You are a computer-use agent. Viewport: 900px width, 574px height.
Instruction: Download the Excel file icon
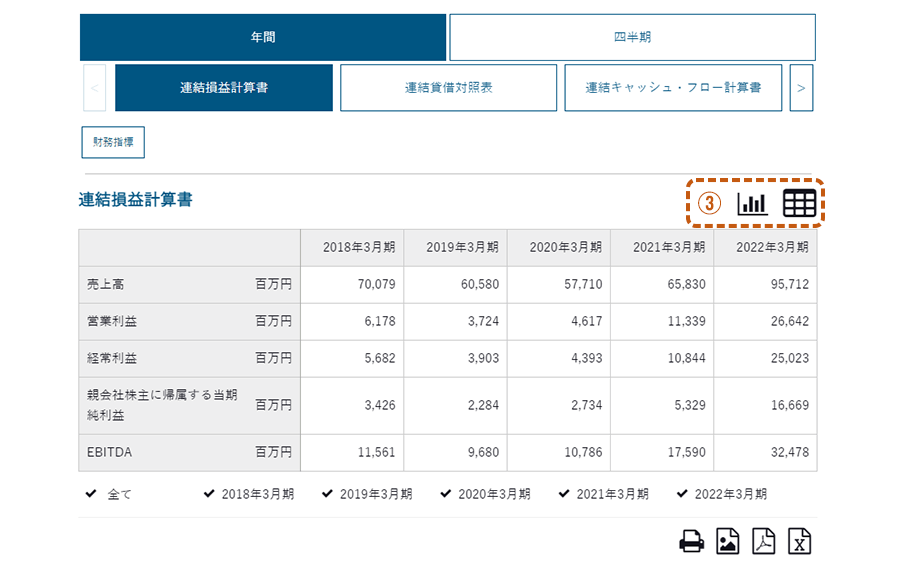click(x=800, y=541)
